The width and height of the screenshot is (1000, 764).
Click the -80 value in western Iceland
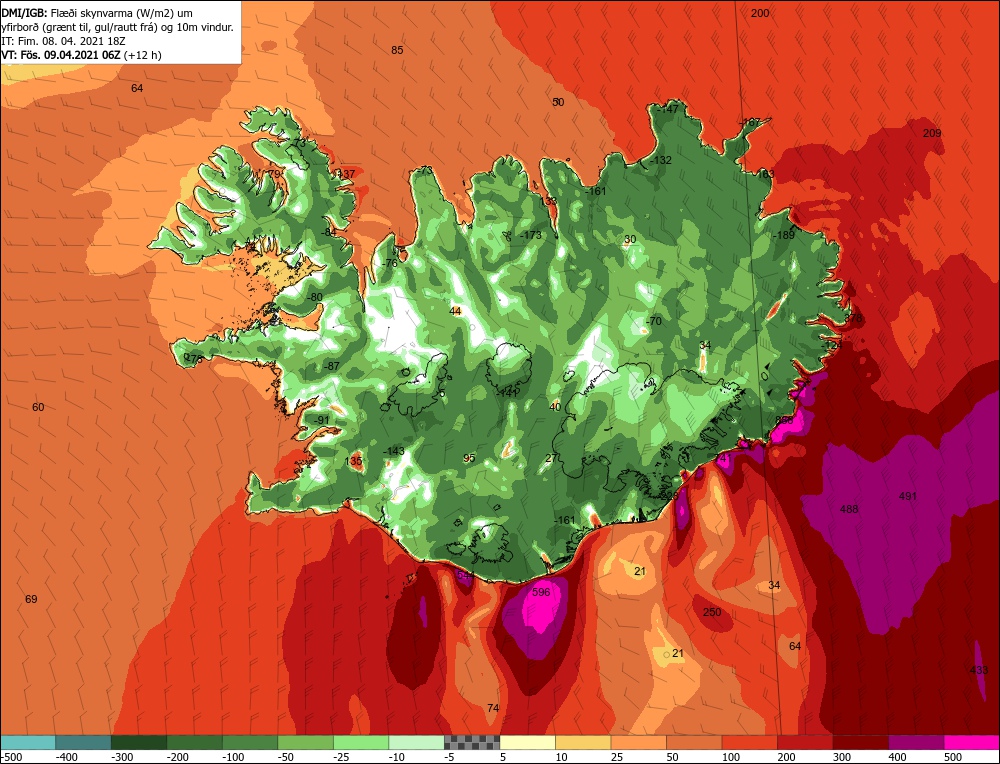tap(315, 297)
